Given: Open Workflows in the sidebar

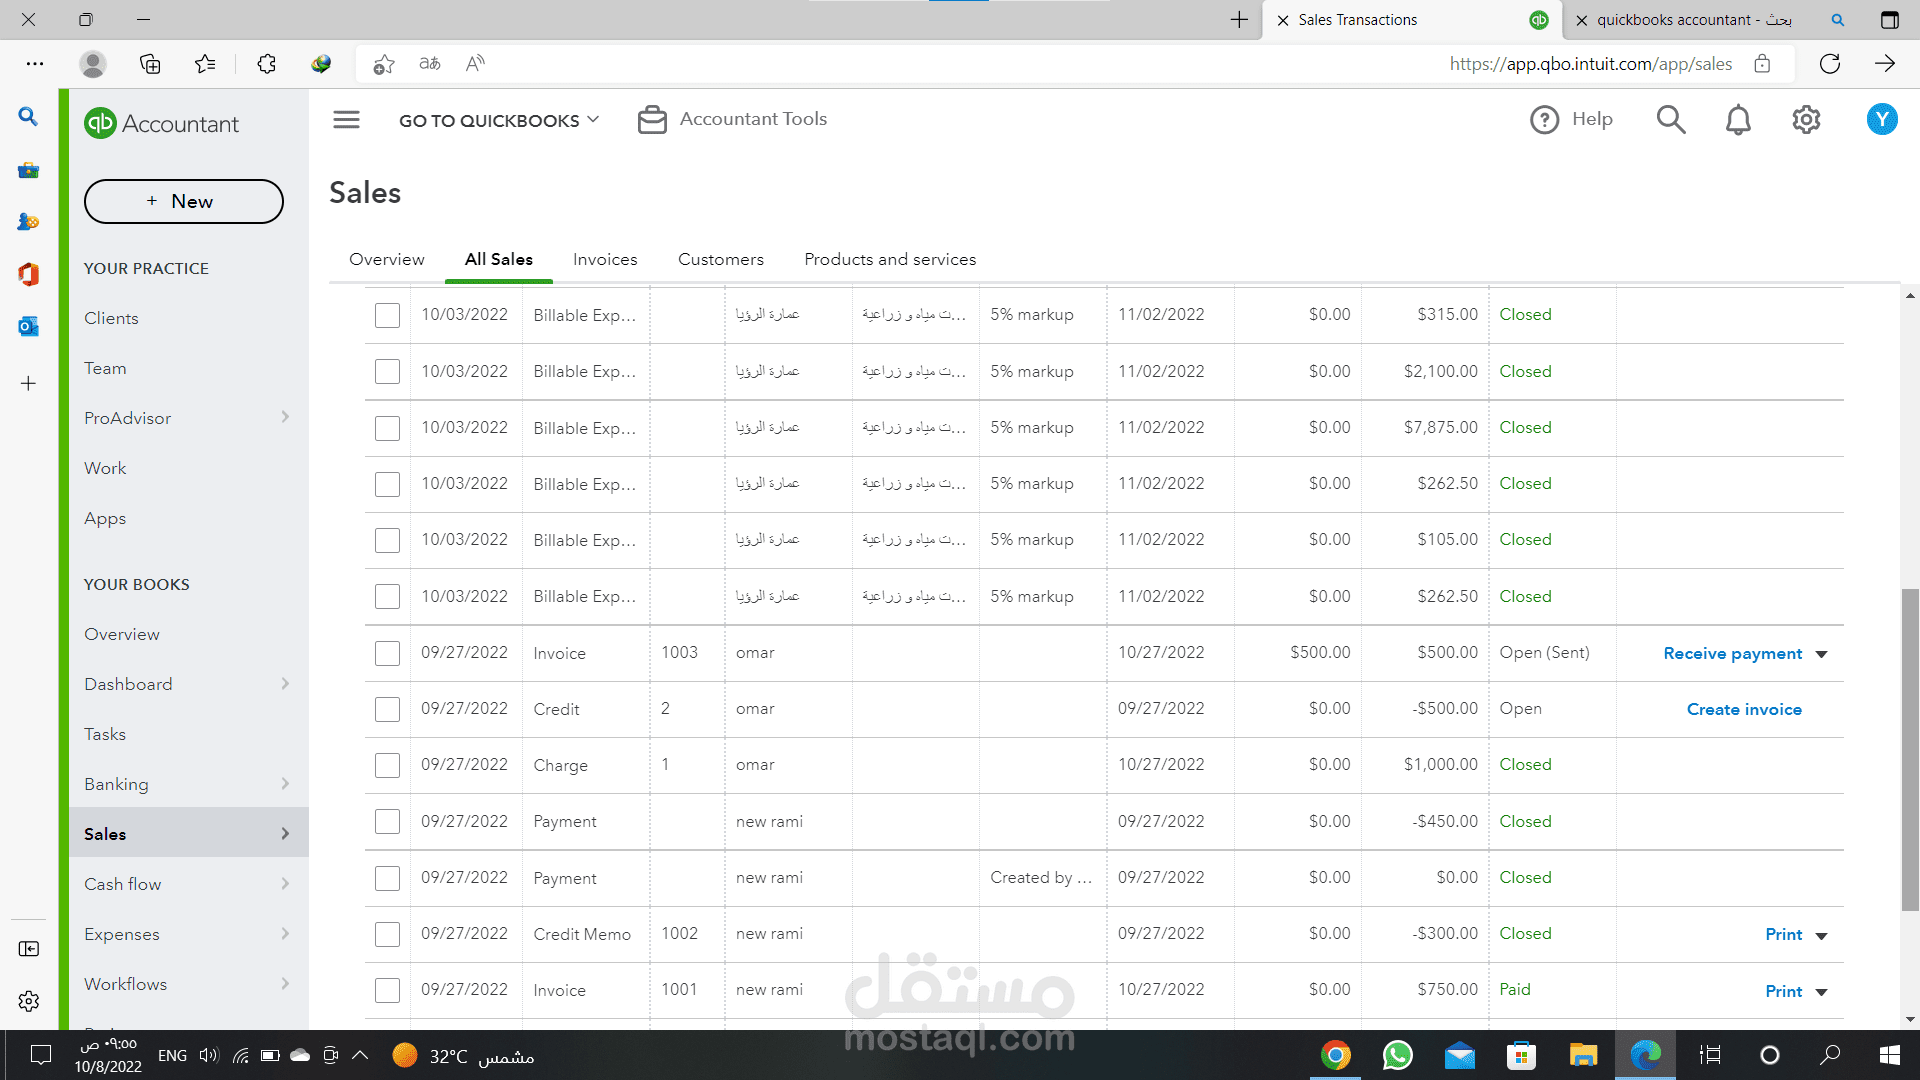Looking at the screenshot, I should pos(125,984).
